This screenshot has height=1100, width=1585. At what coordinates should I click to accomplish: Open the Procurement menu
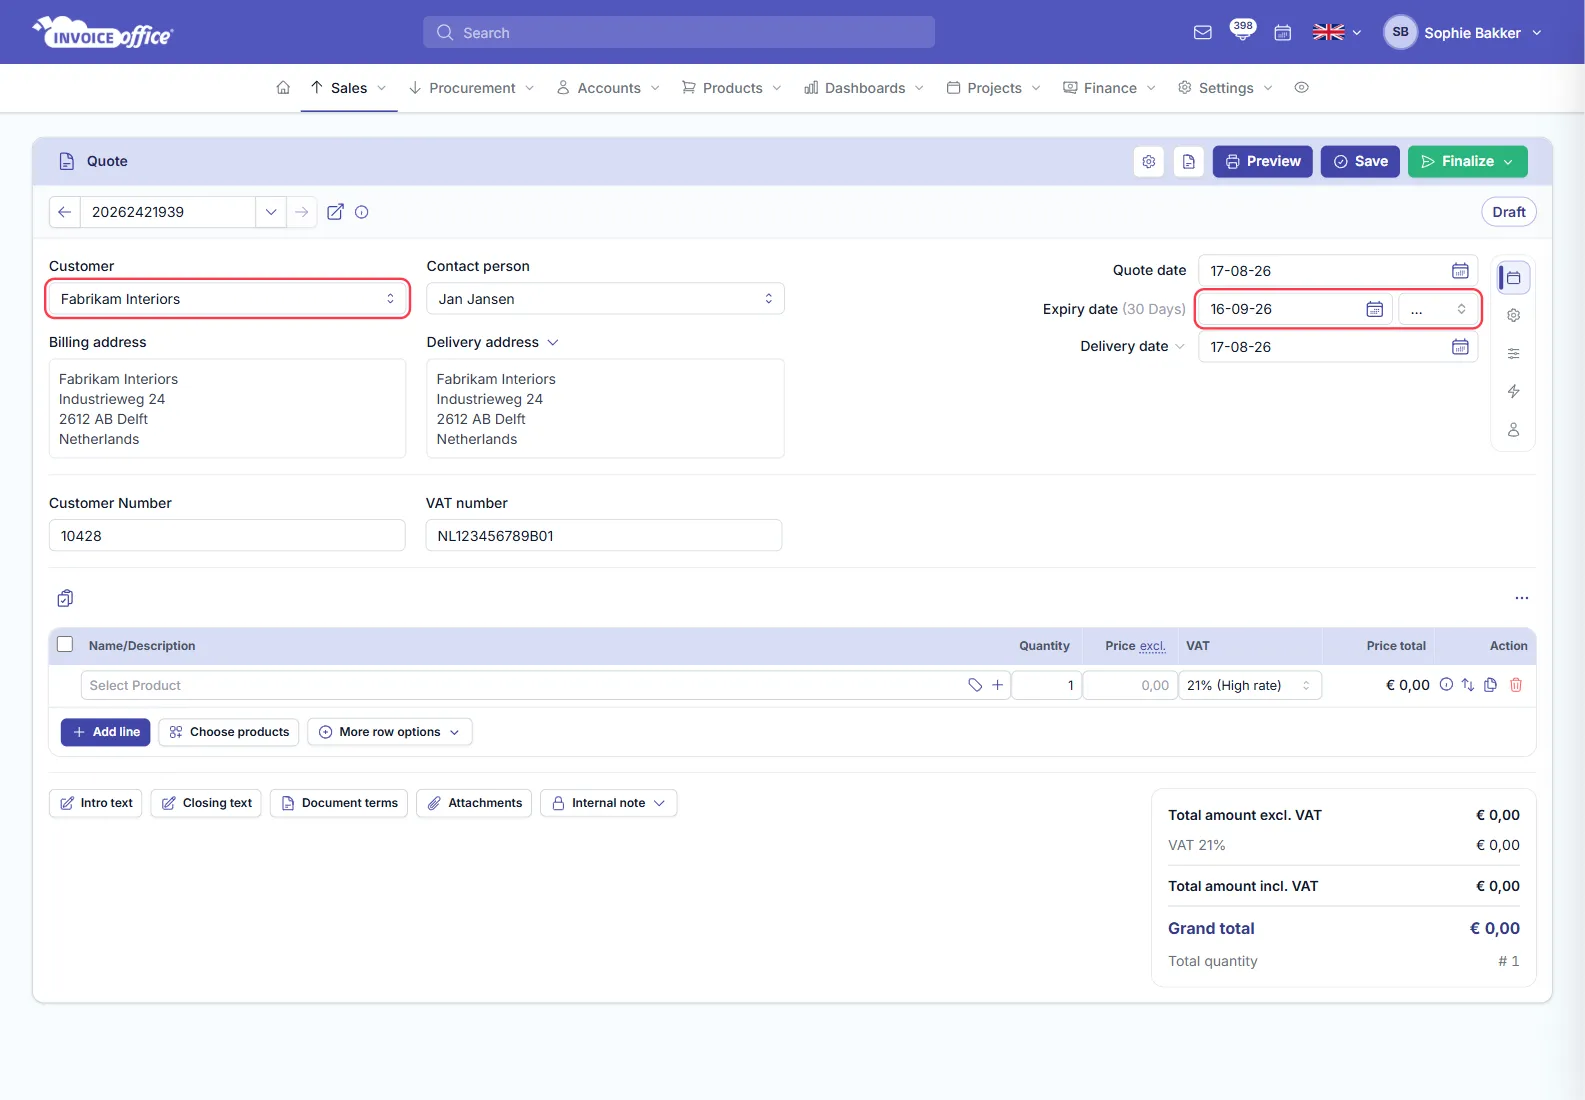(x=472, y=88)
